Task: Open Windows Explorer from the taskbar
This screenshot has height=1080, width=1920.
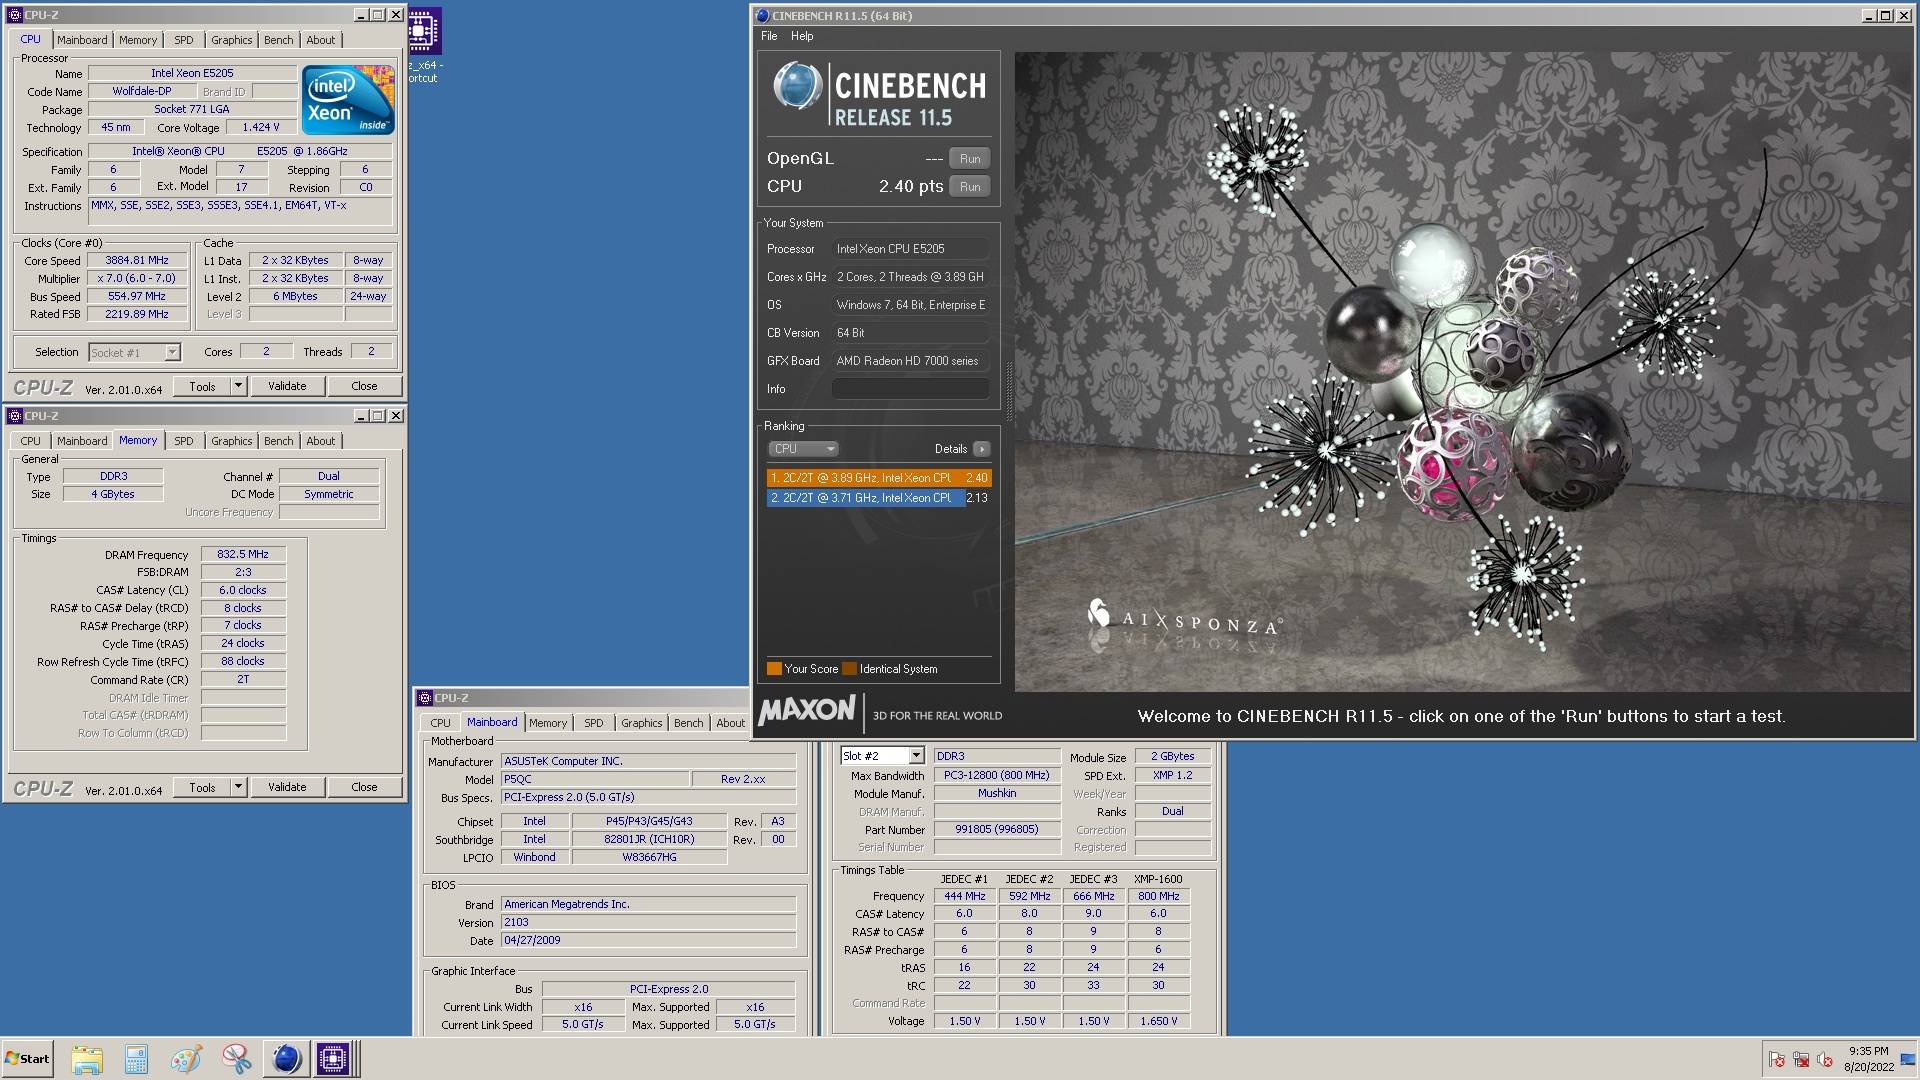Action: [x=87, y=1059]
